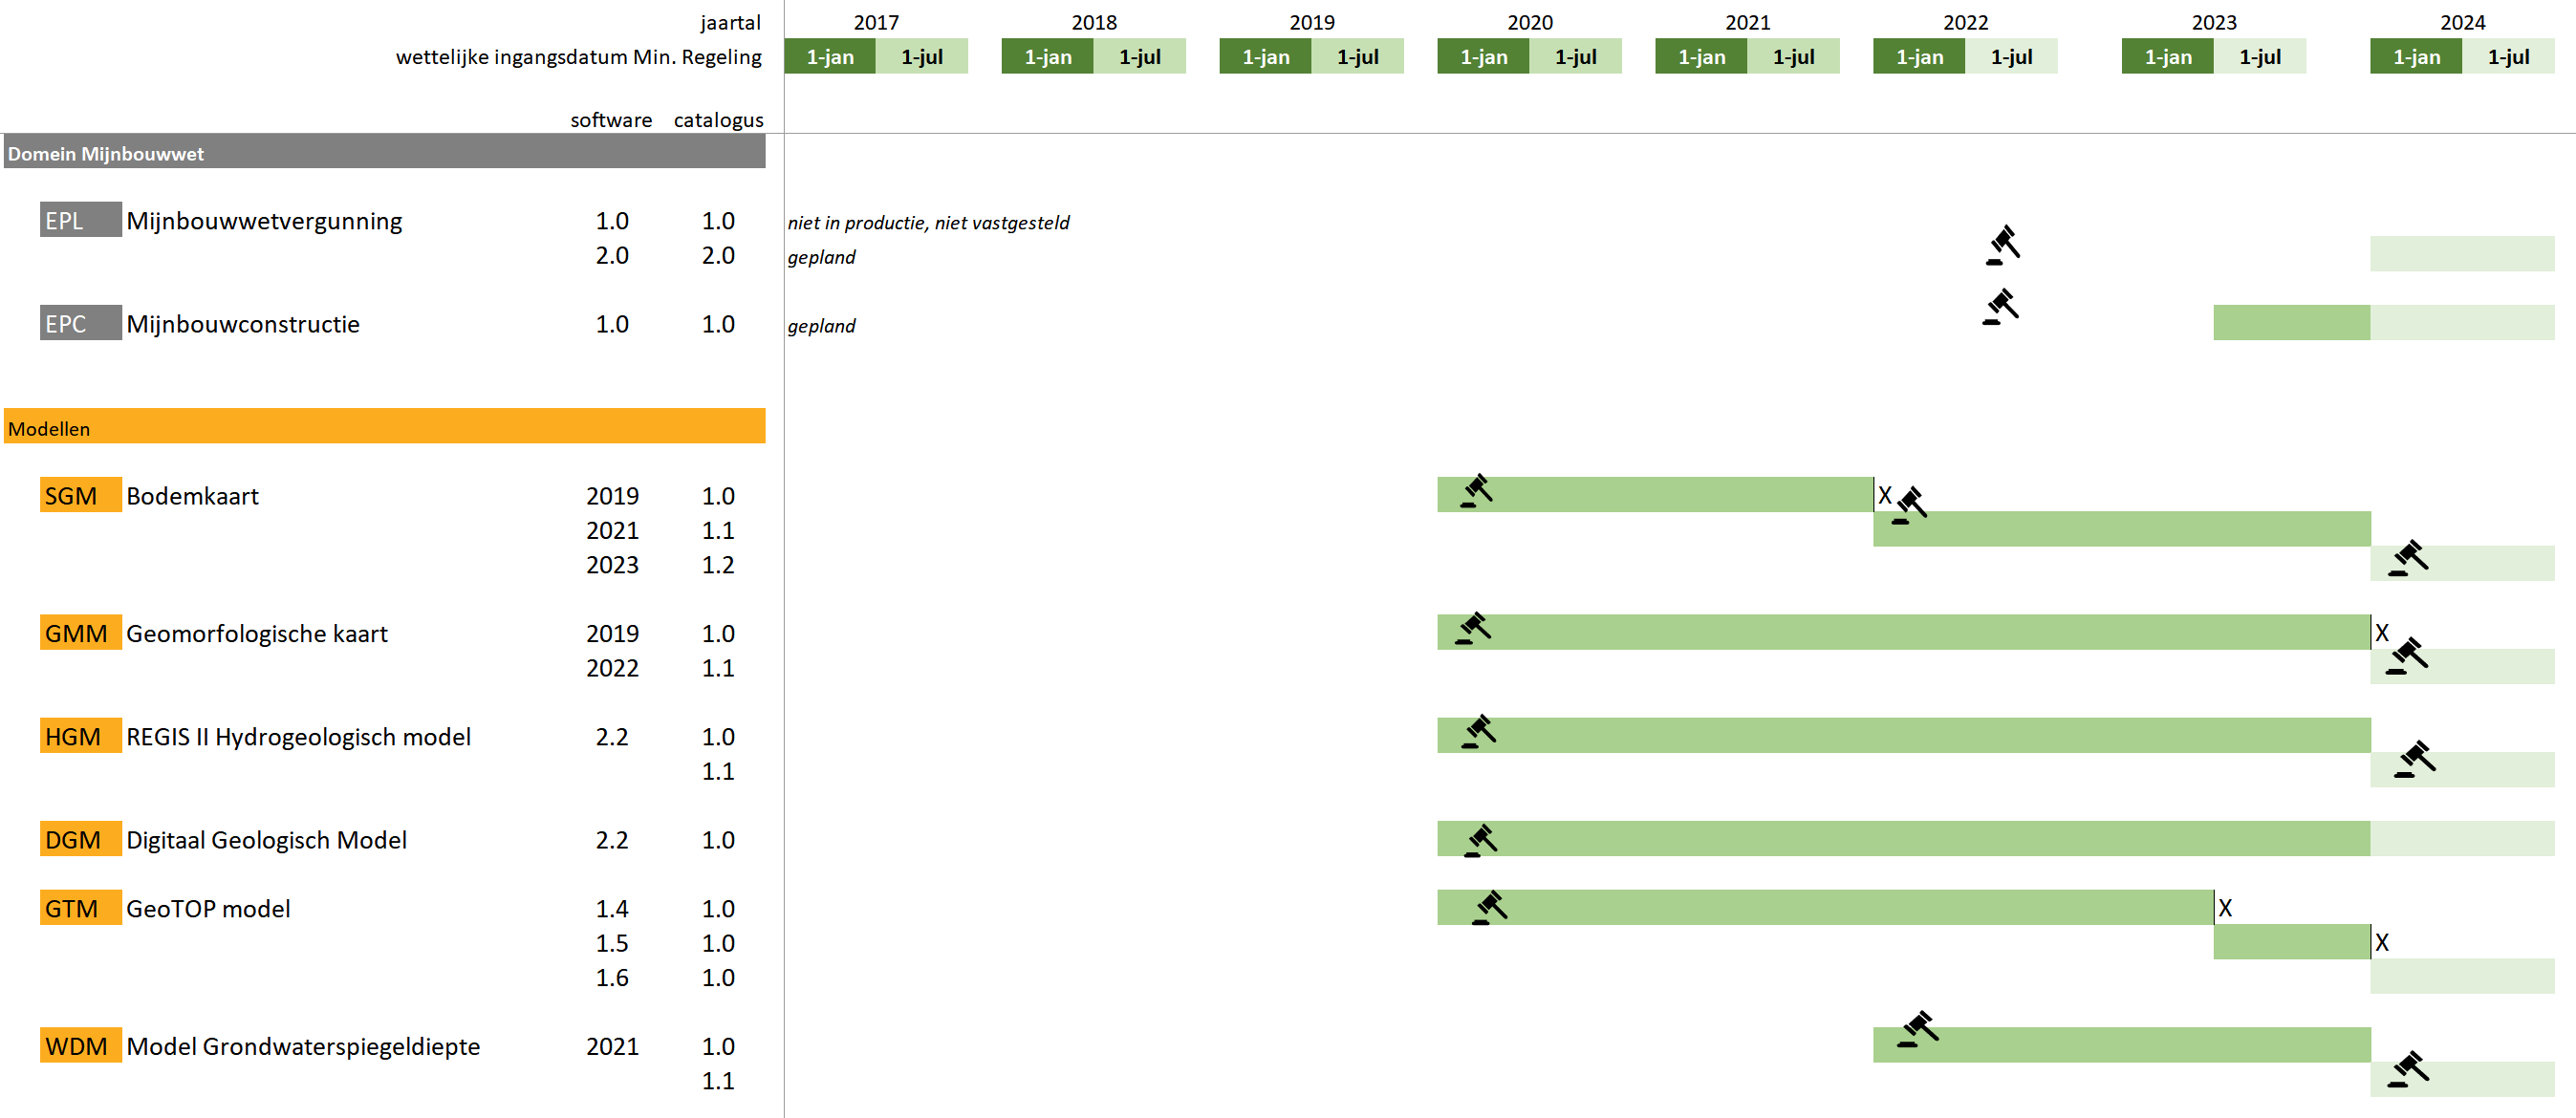Image resolution: width=2576 pixels, height=1118 pixels.
Task: Click the gavel on Digitaal Geologisch Model bar
Action: coord(1480,840)
